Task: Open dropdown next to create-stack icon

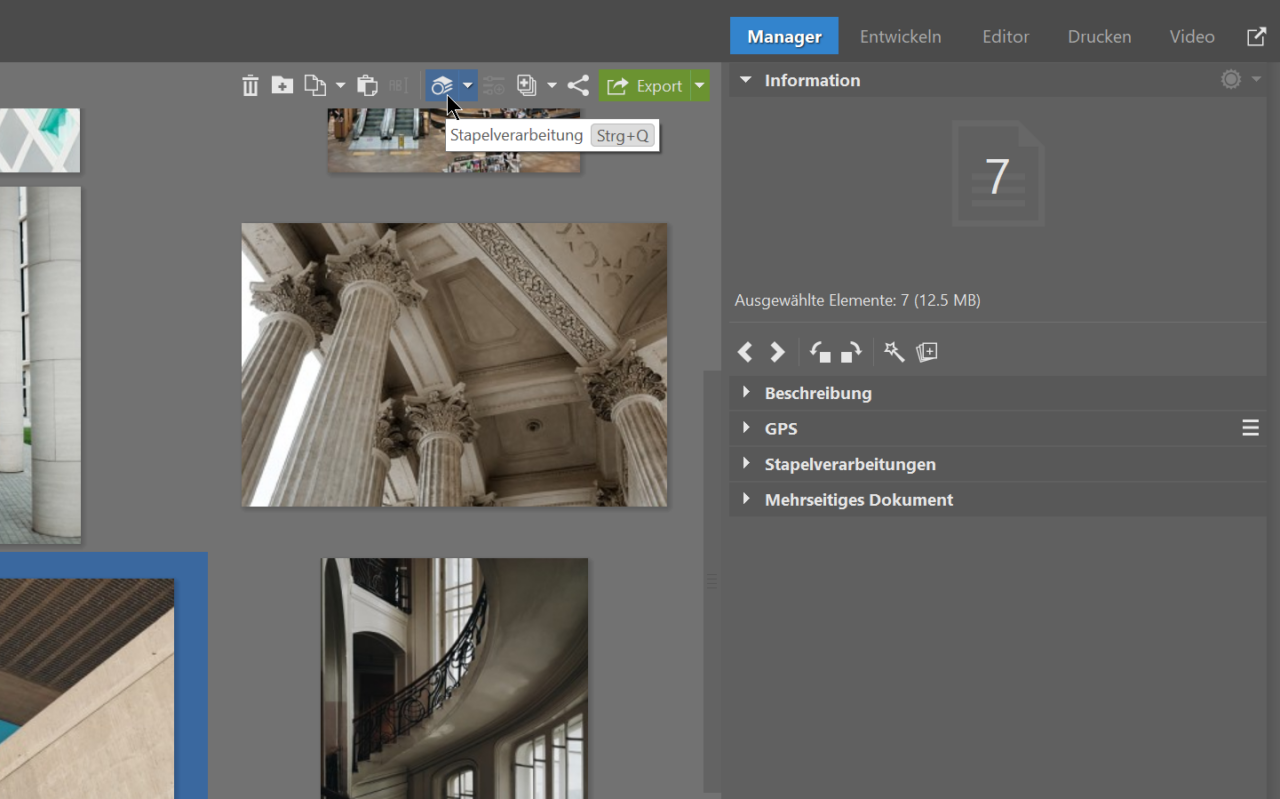Action: pyautogui.click(x=552, y=86)
